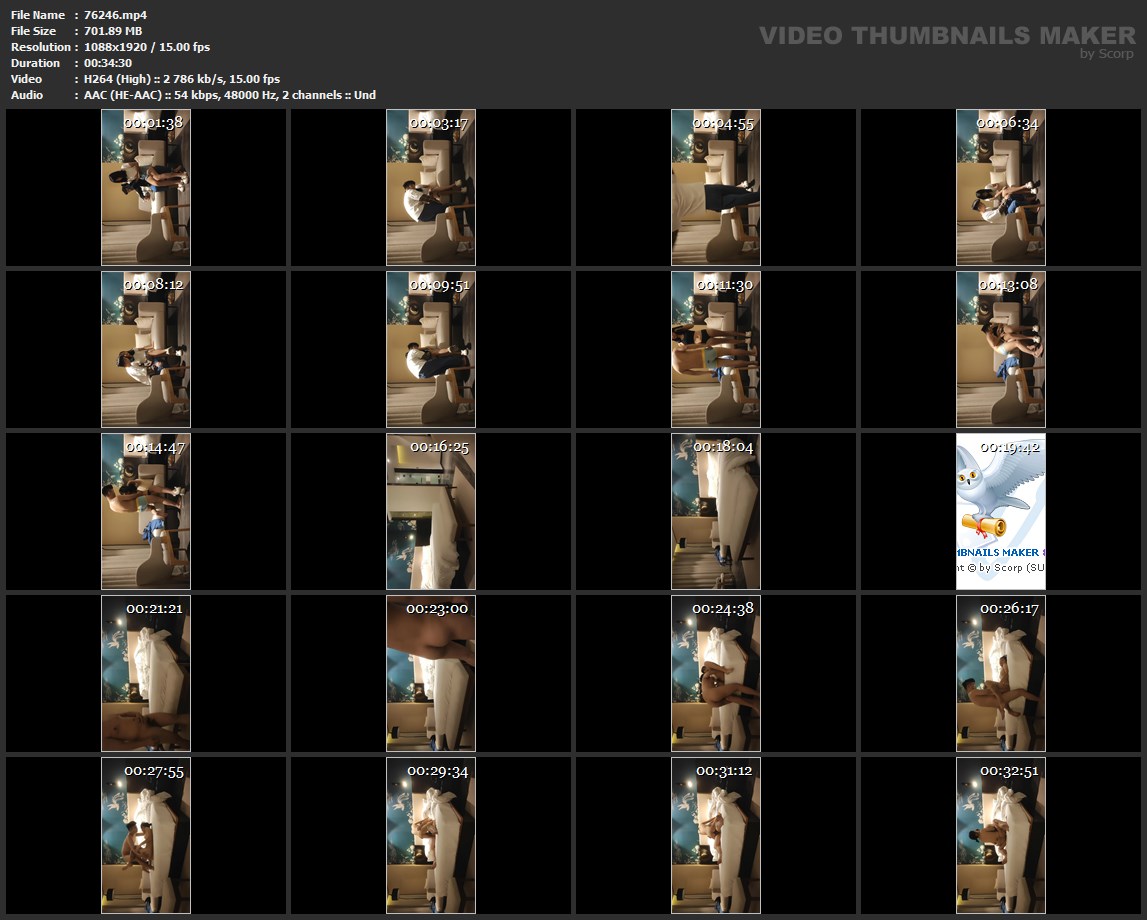
Task: Click the VIDEO THUMBNAILS MAKER watermark
Action: click(946, 36)
